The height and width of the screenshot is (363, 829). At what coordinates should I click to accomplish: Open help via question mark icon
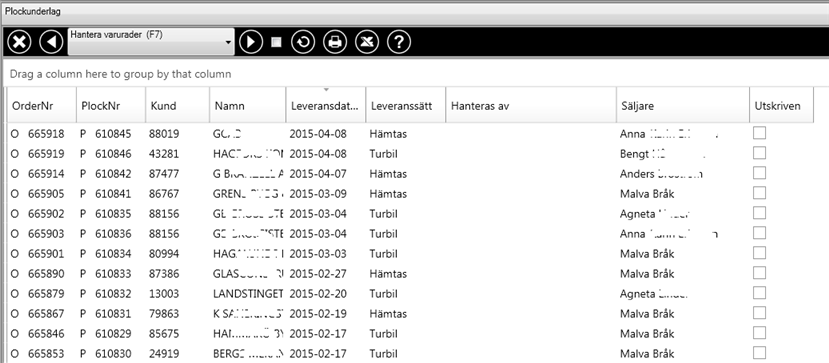click(x=399, y=42)
